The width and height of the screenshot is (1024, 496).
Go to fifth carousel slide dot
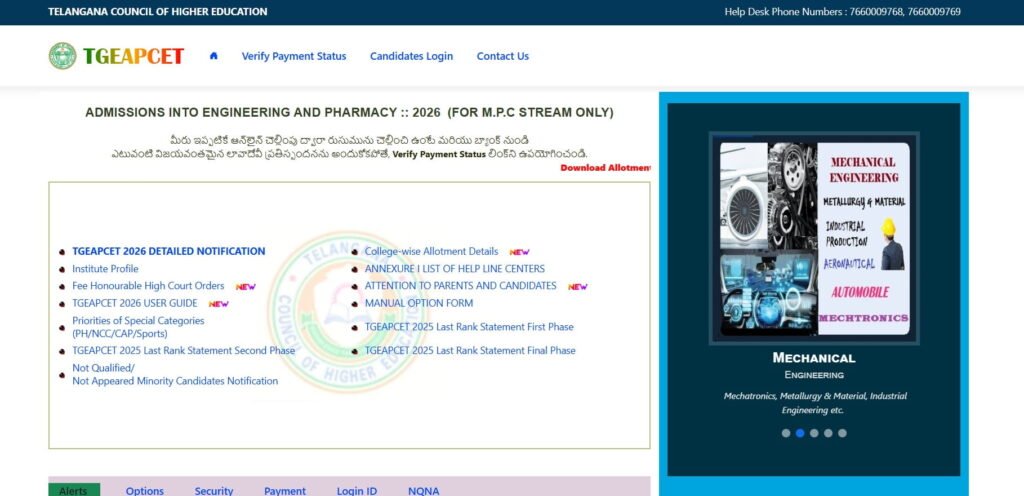842,433
